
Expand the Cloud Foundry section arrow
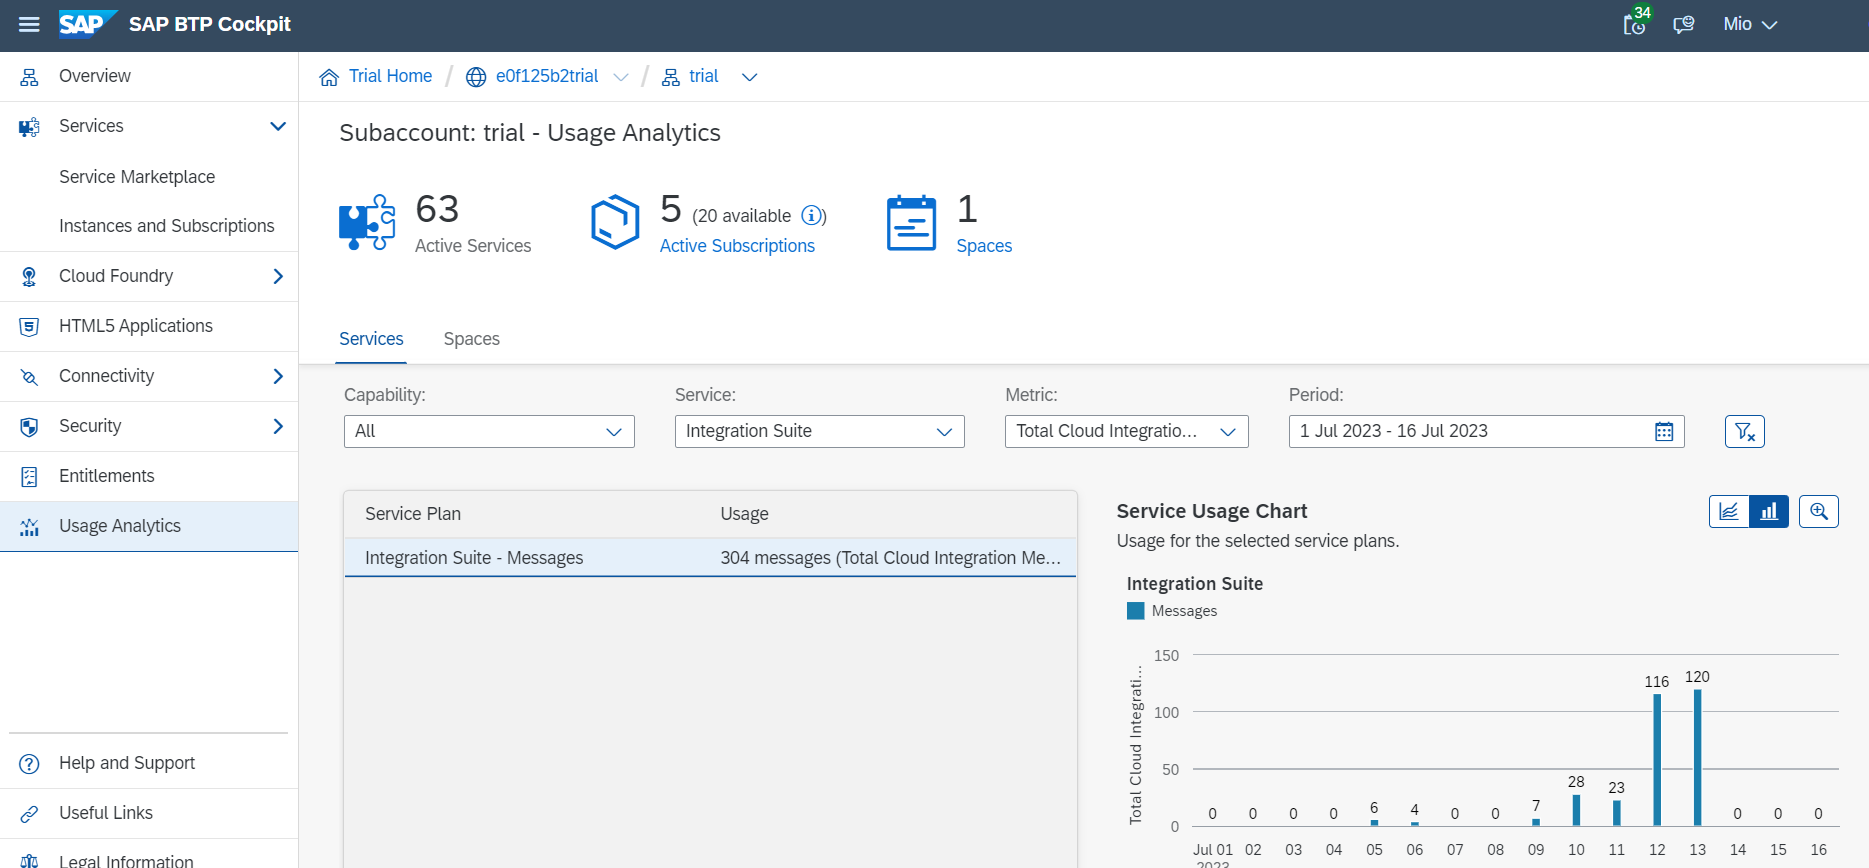[278, 276]
